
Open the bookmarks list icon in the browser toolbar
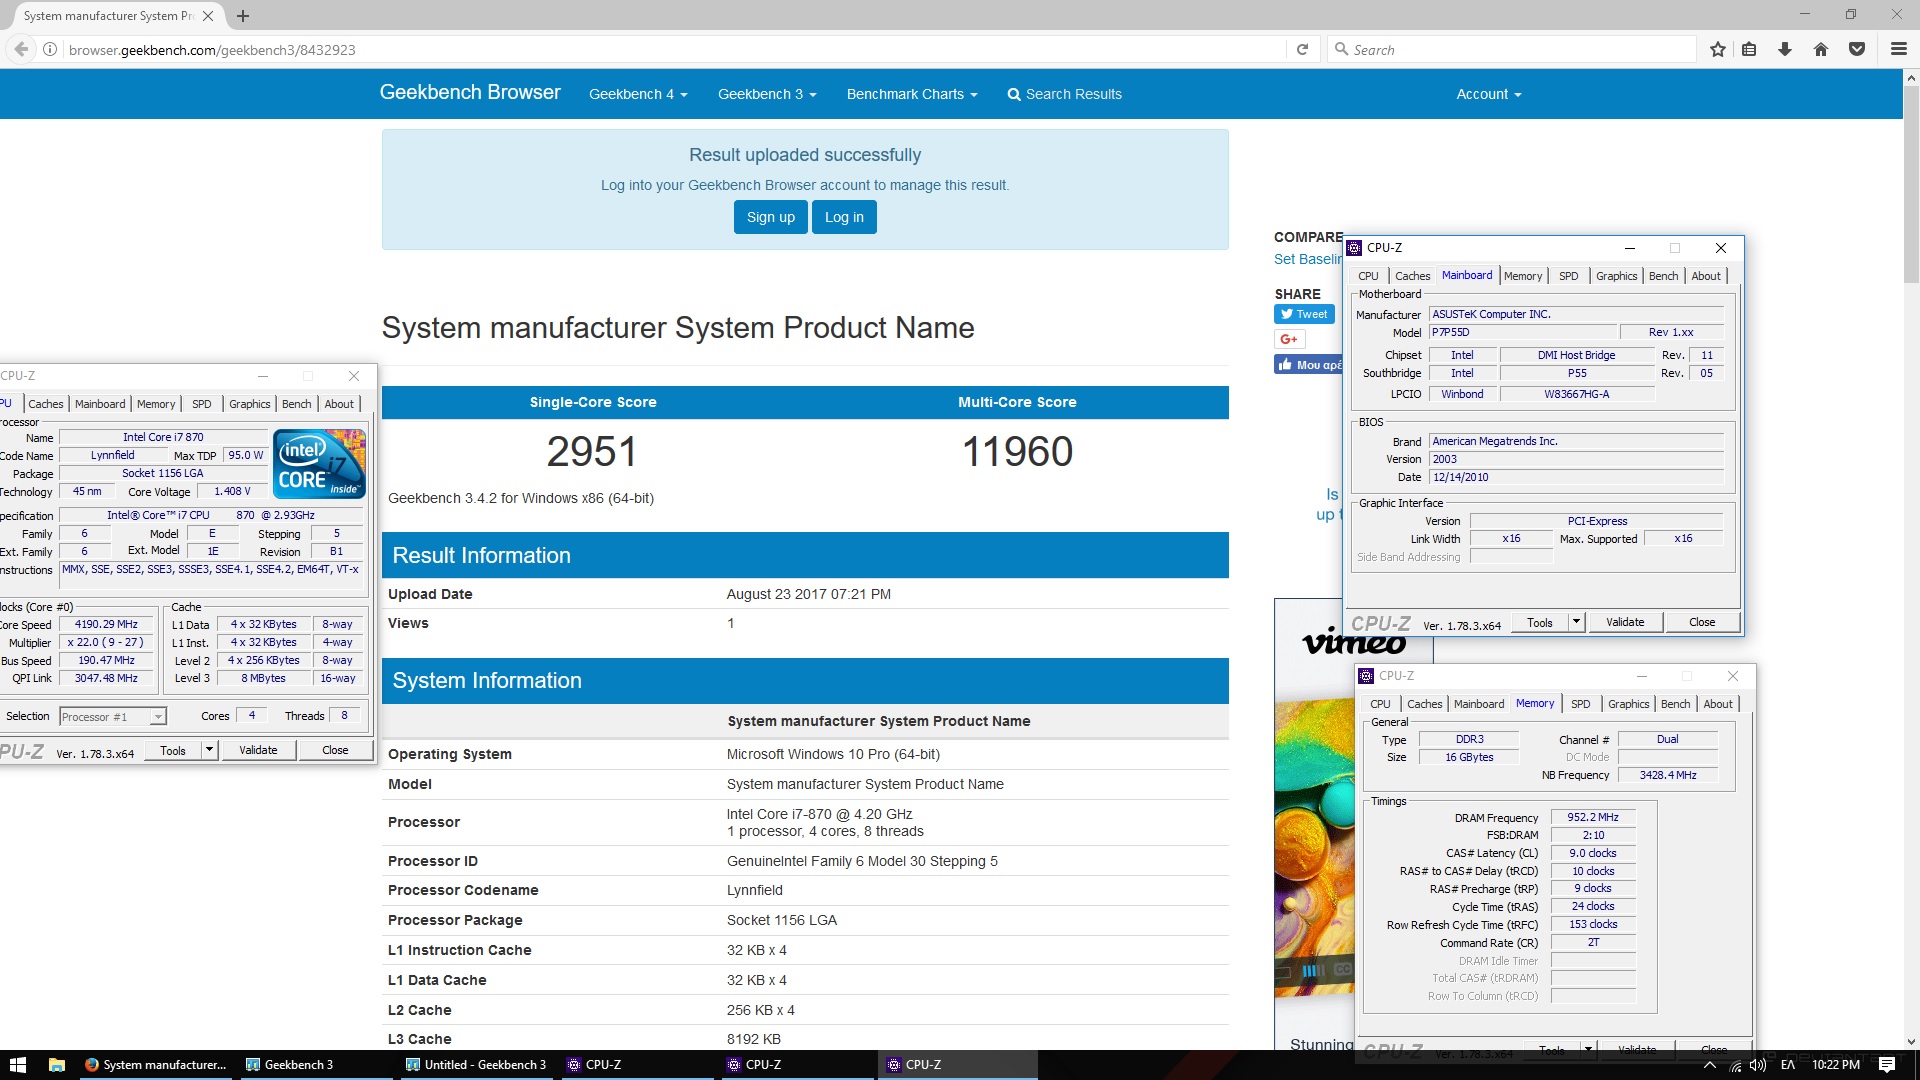pyautogui.click(x=1749, y=49)
